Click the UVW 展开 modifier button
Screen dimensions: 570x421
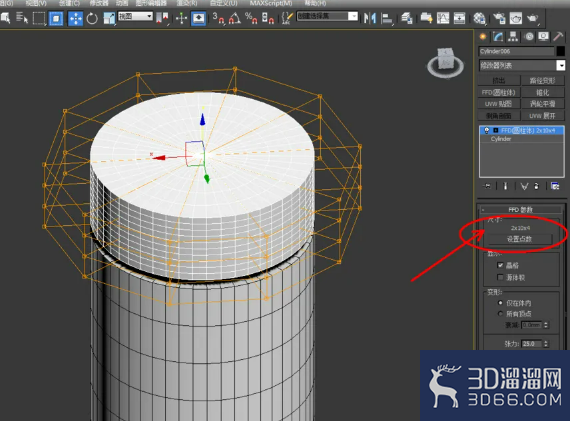click(542, 116)
